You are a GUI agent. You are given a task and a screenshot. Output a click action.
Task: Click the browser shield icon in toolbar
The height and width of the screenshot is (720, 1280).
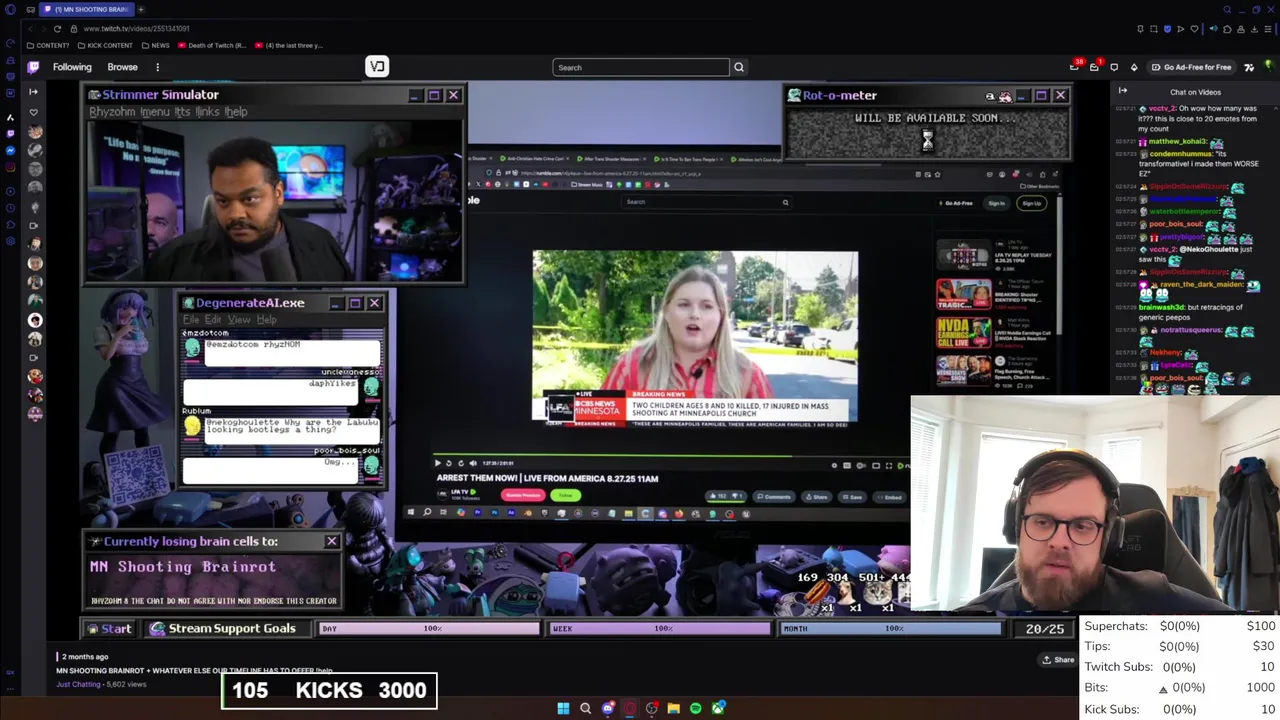click(1167, 29)
